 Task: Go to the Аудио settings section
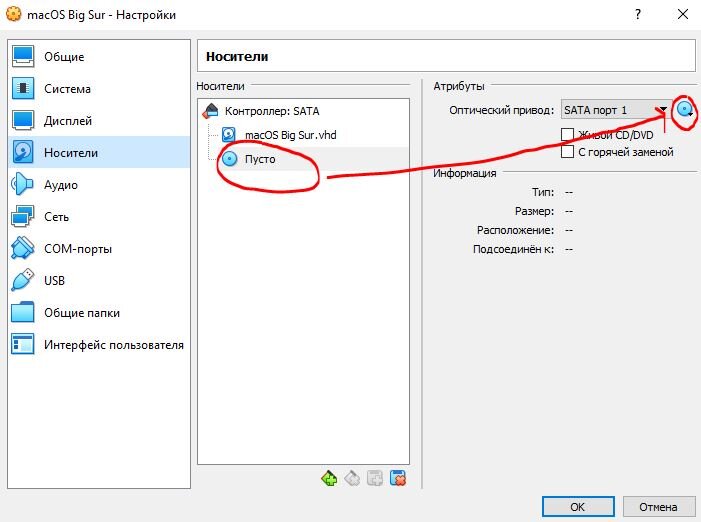point(99,185)
